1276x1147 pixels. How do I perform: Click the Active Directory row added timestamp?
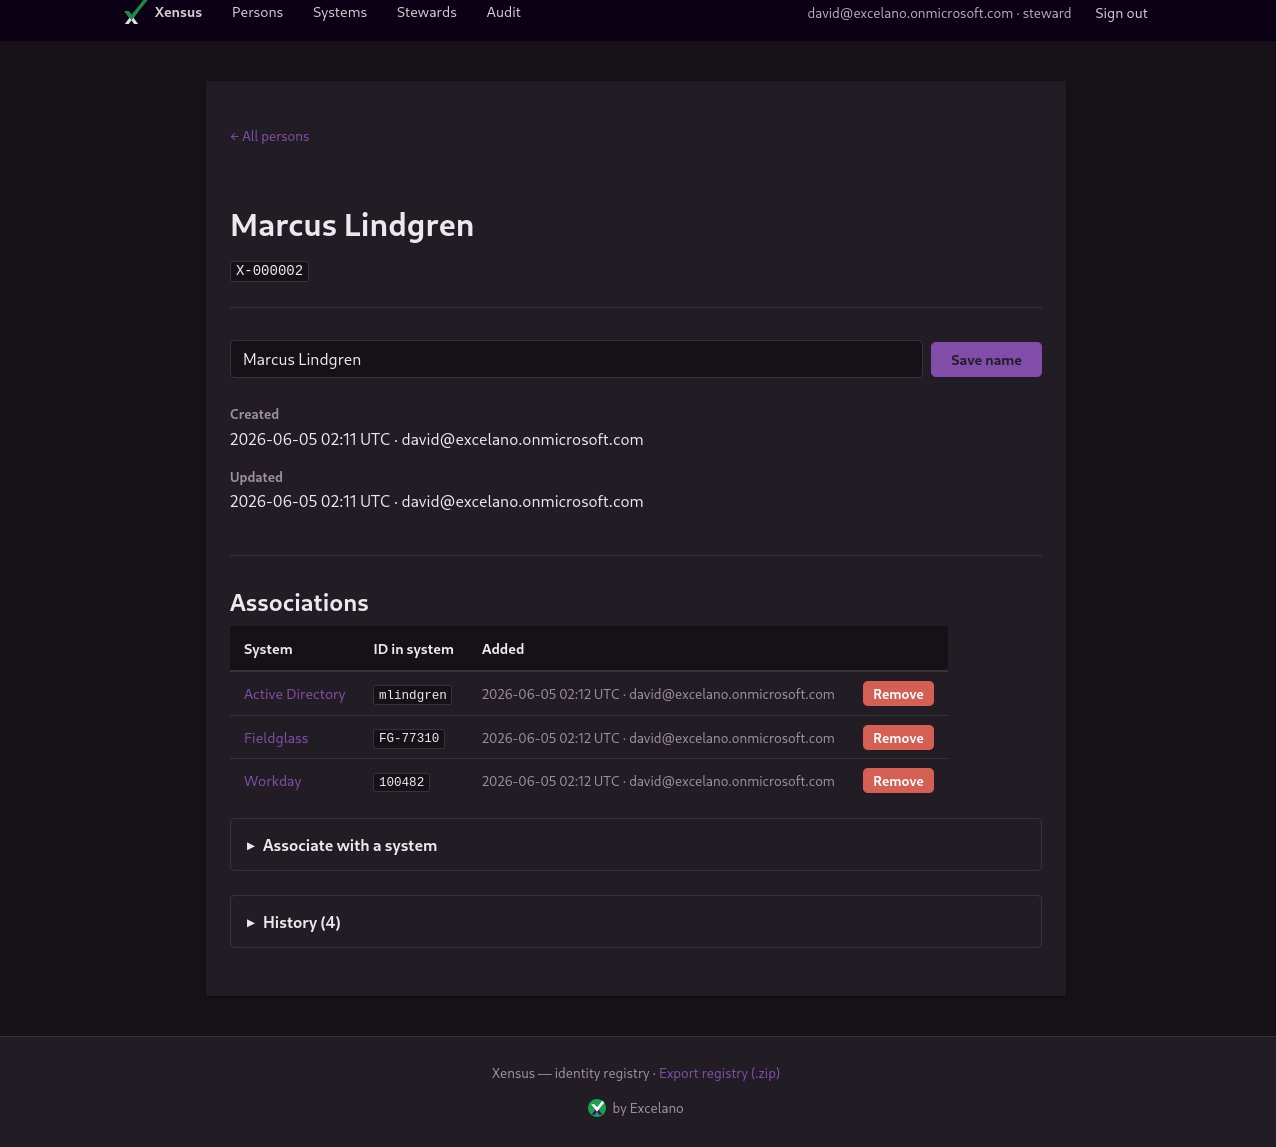[x=658, y=694]
